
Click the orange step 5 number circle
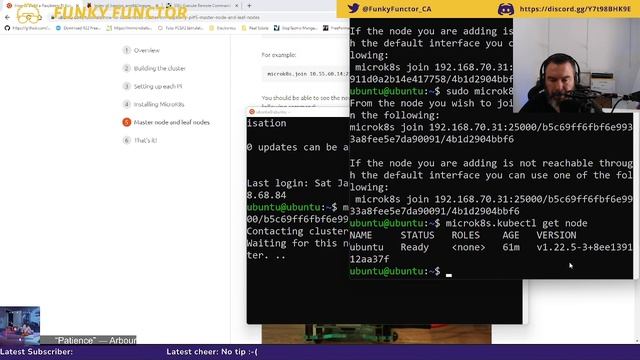pyautogui.click(x=127, y=122)
